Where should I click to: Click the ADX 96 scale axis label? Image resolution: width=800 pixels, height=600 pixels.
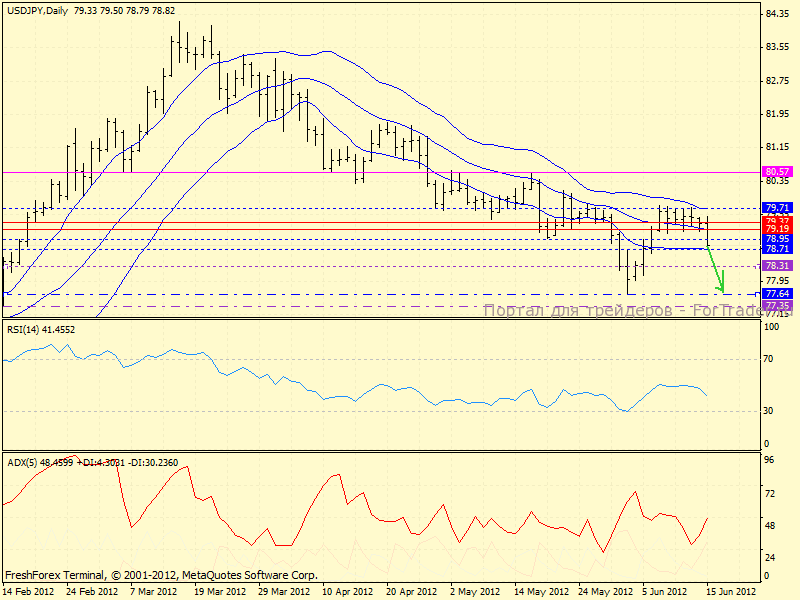[x=770, y=461]
